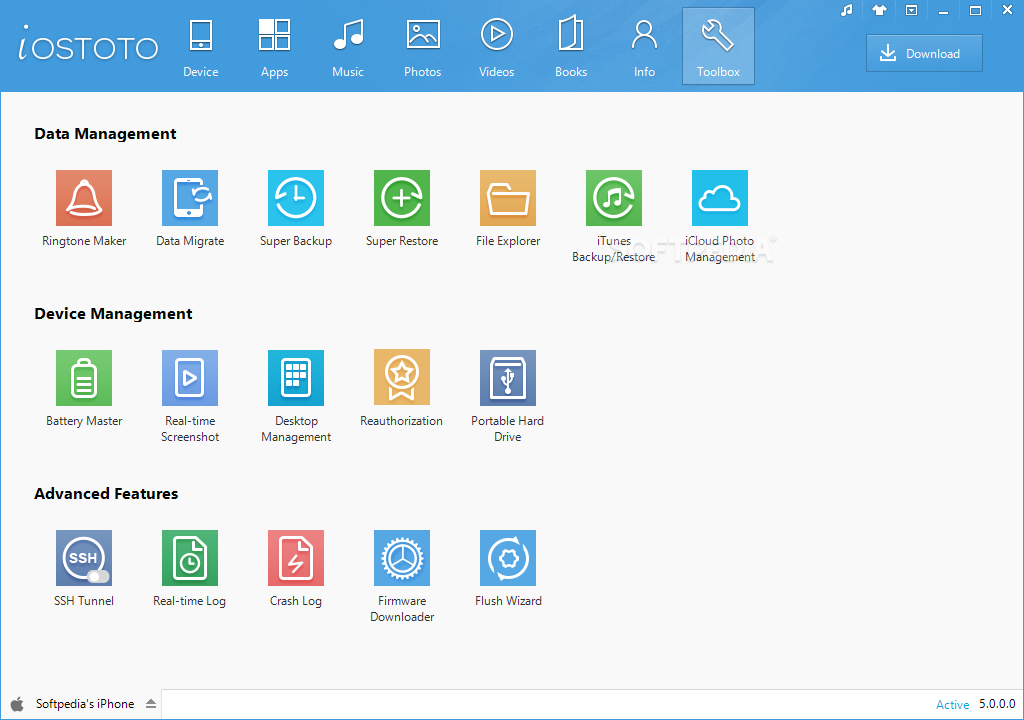
Task: Select the Reauthorization tool
Action: tap(402, 378)
